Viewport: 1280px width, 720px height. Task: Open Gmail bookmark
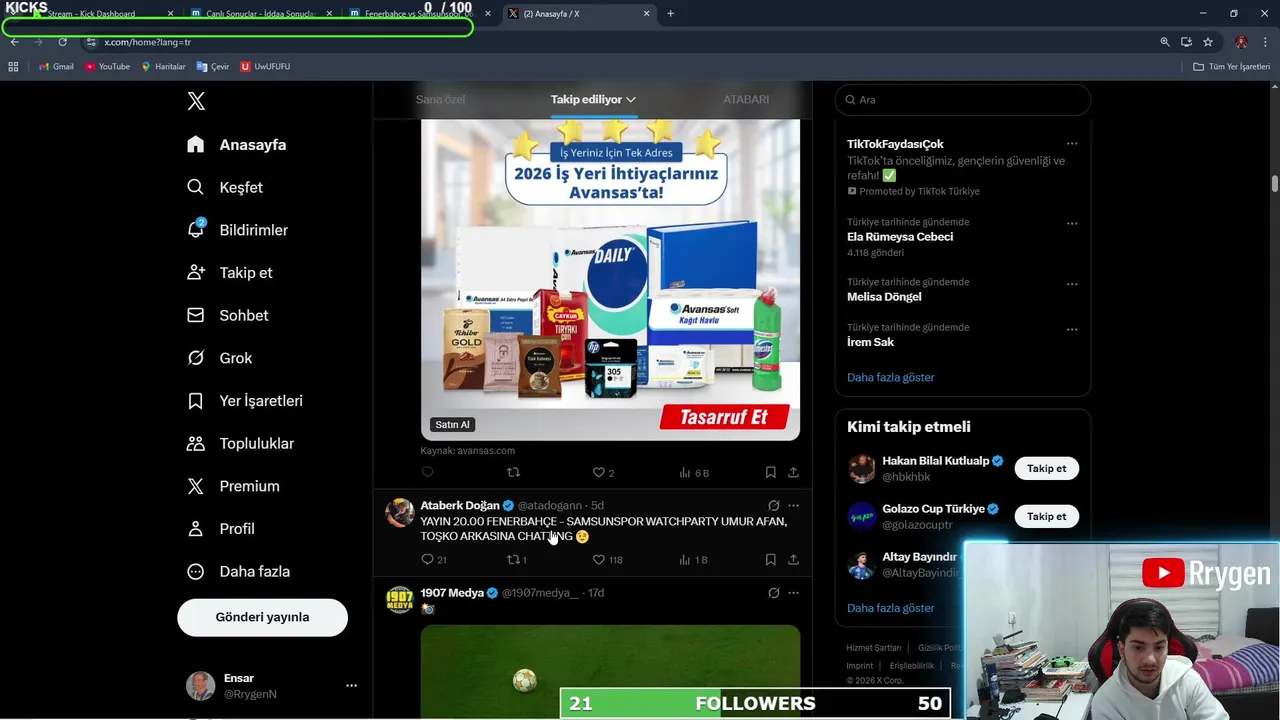56,66
